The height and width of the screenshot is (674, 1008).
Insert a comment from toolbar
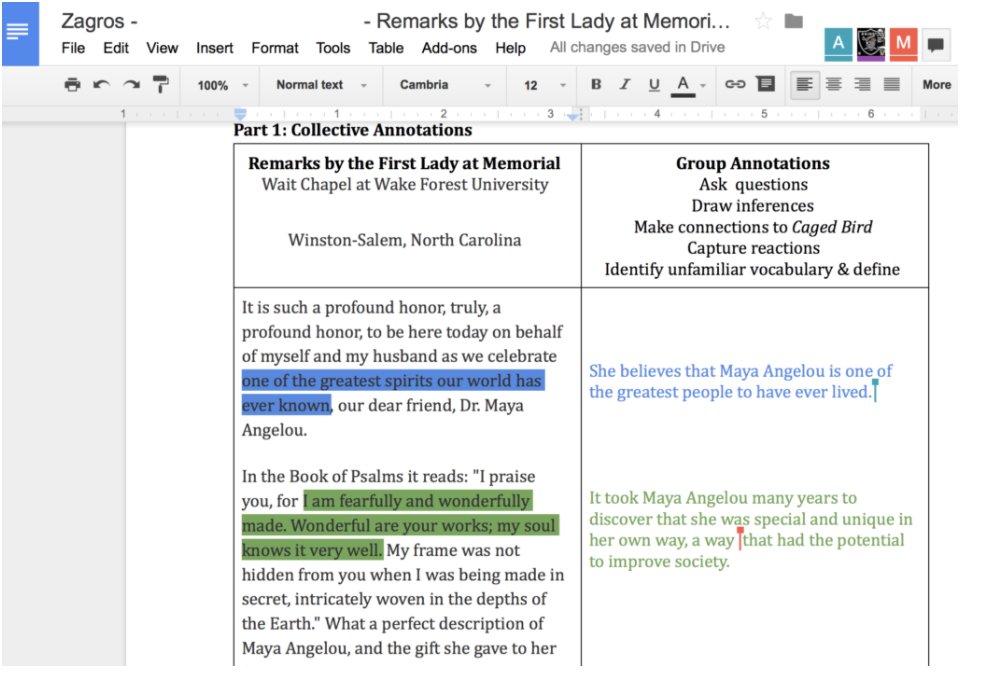click(x=766, y=84)
